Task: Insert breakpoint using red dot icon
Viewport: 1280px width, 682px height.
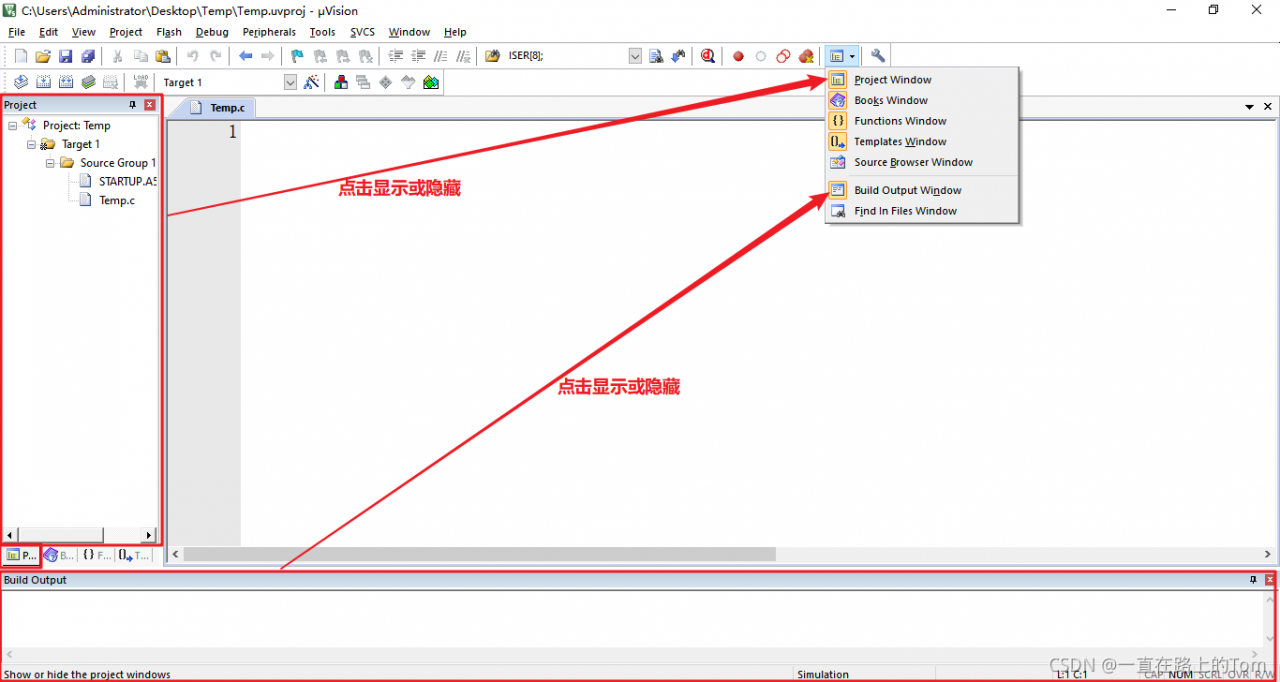Action: 739,57
